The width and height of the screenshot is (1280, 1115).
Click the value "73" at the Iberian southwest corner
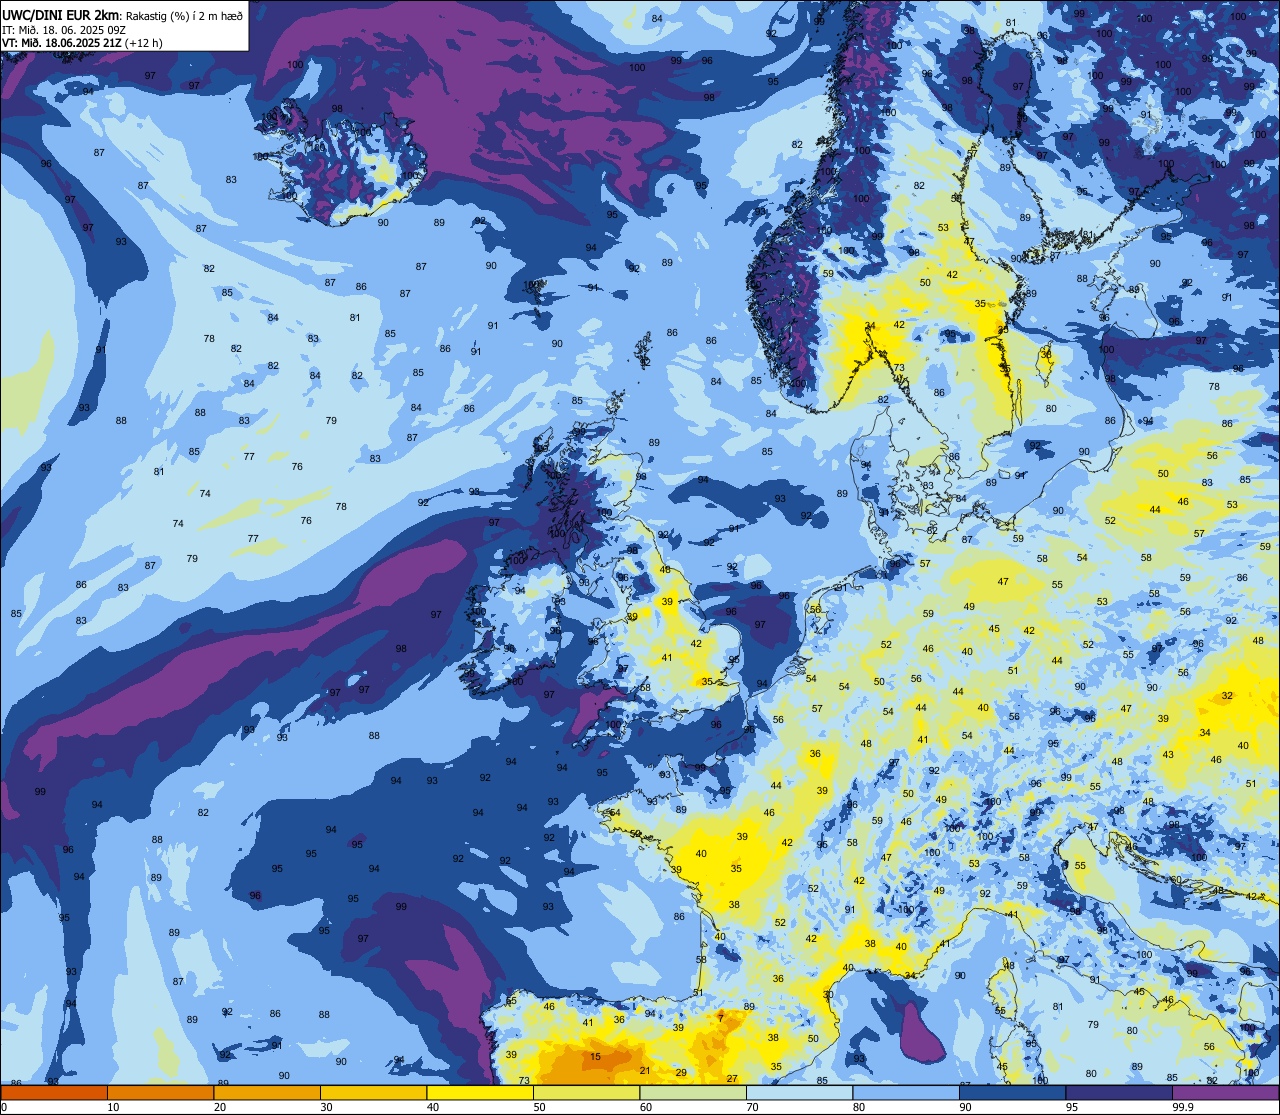coord(524,1080)
